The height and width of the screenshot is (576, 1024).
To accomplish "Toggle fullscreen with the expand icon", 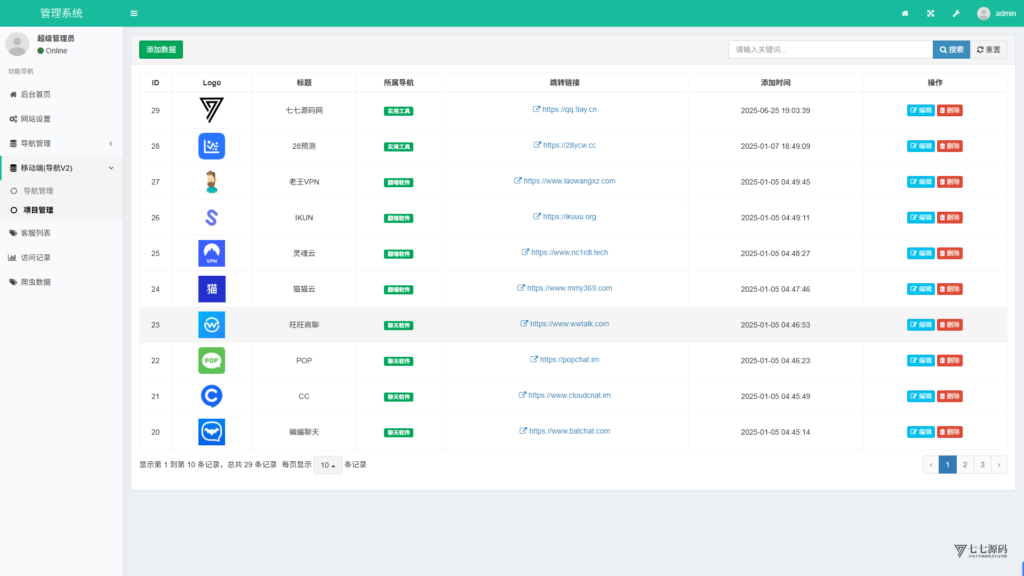I will click(931, 13).
